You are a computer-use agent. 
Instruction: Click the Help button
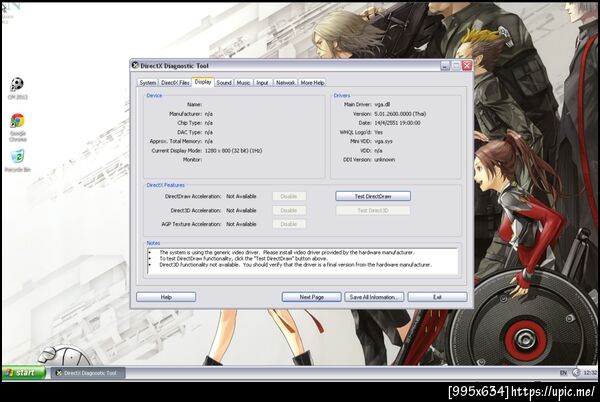[166, 297]
